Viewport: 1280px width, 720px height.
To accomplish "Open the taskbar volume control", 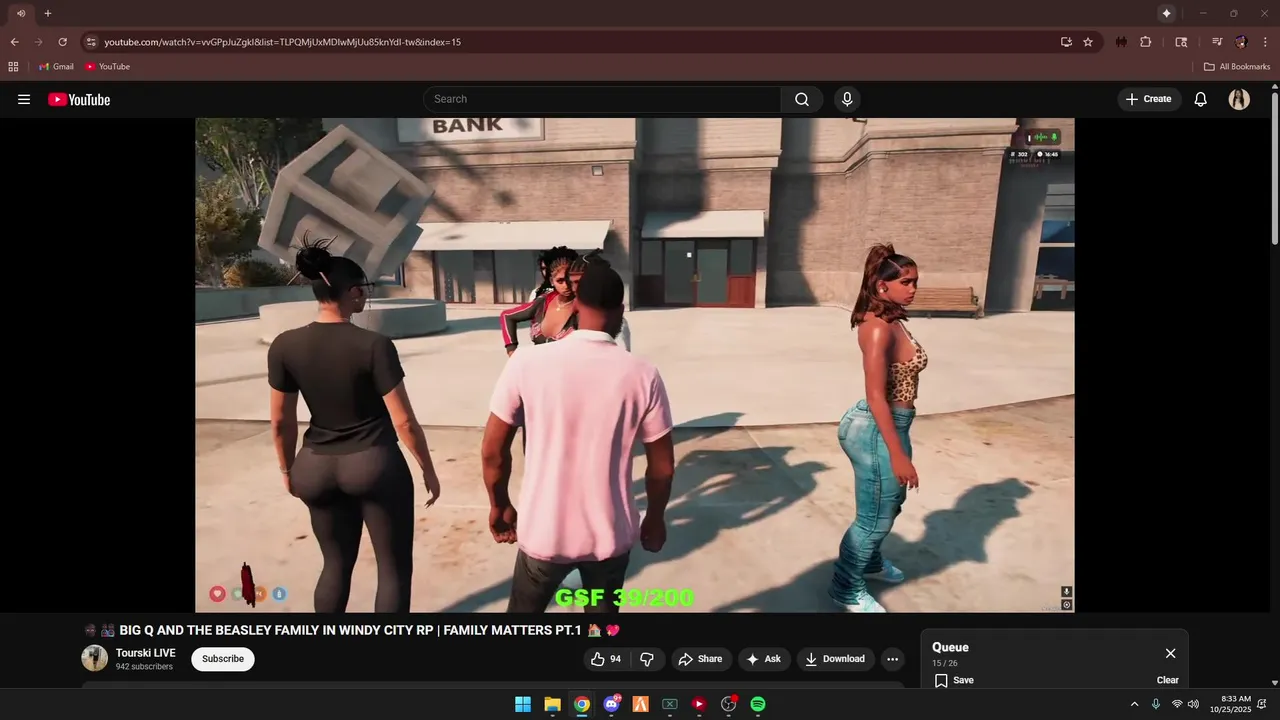I will coord(1193,704).
